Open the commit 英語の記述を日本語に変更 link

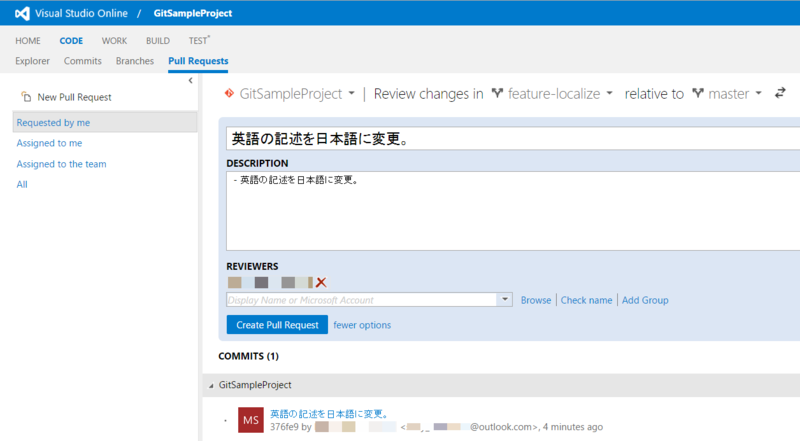(330, 413)
